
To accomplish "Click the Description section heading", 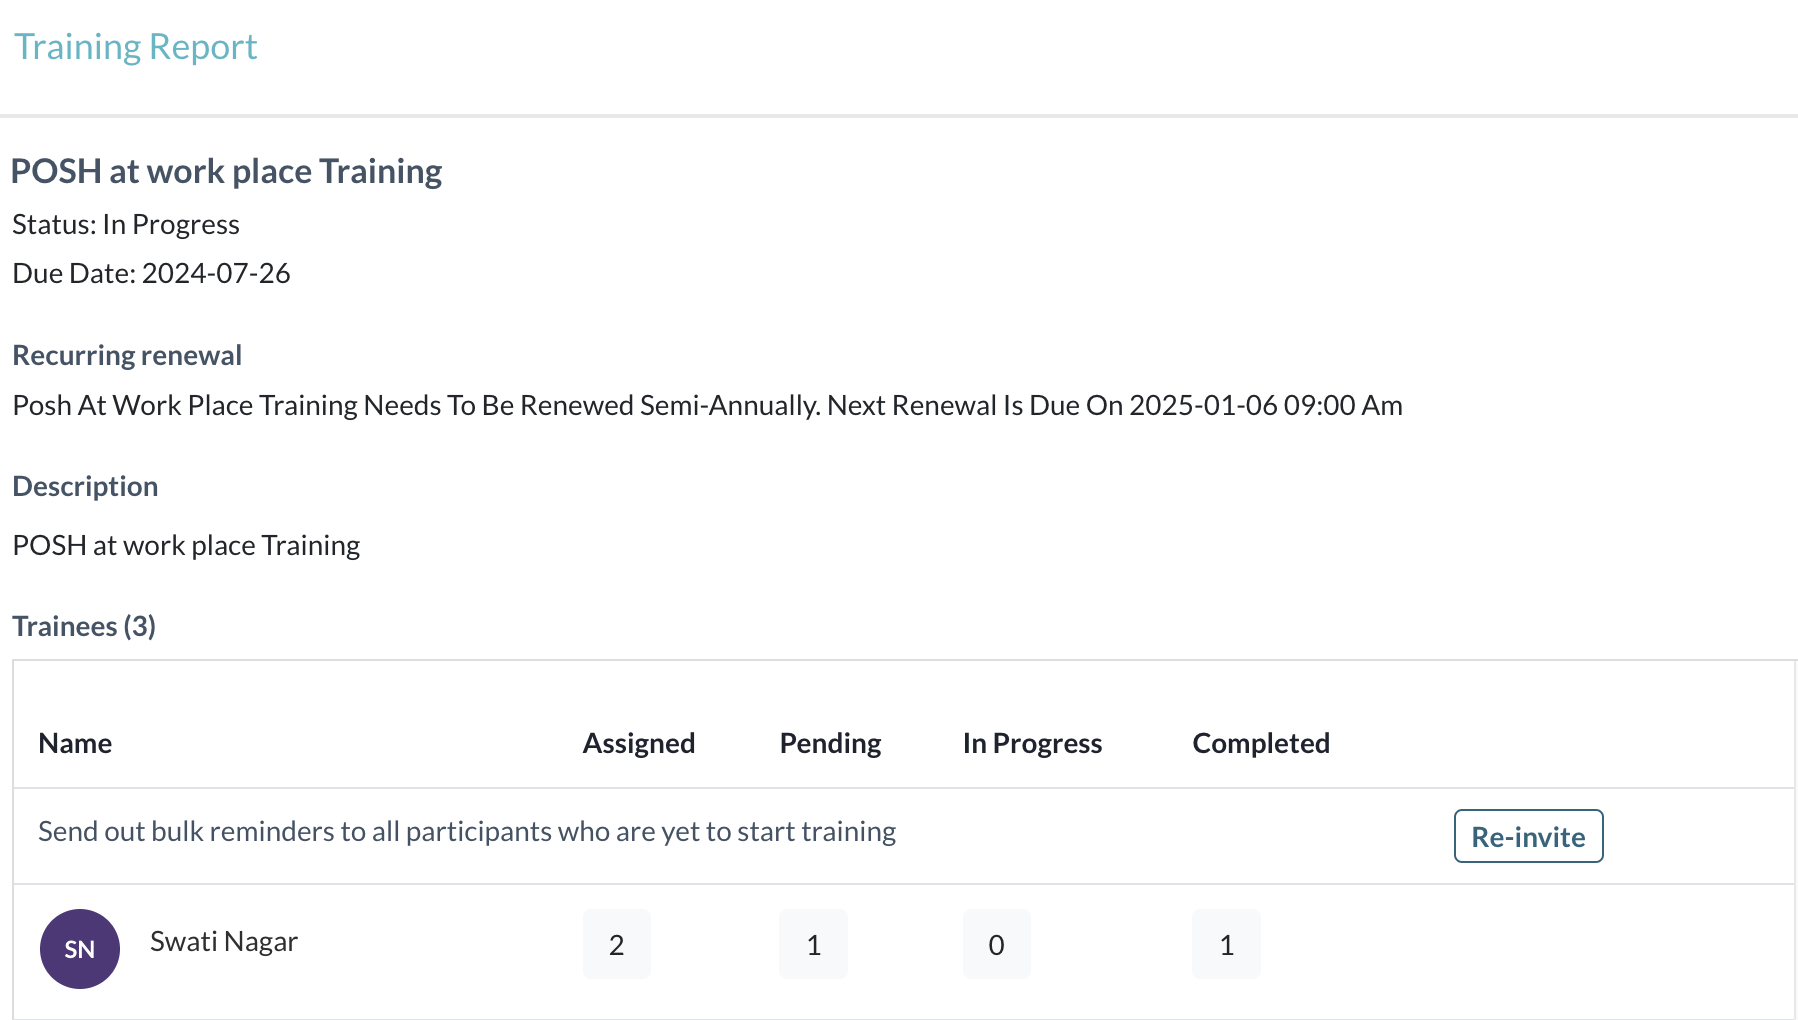I will pyautogui.click(x=85, y=486).
